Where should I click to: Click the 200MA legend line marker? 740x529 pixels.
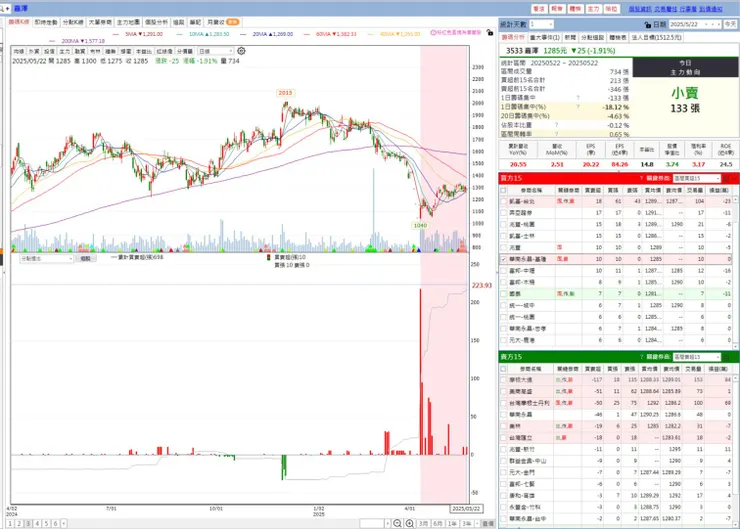(52, 41)
